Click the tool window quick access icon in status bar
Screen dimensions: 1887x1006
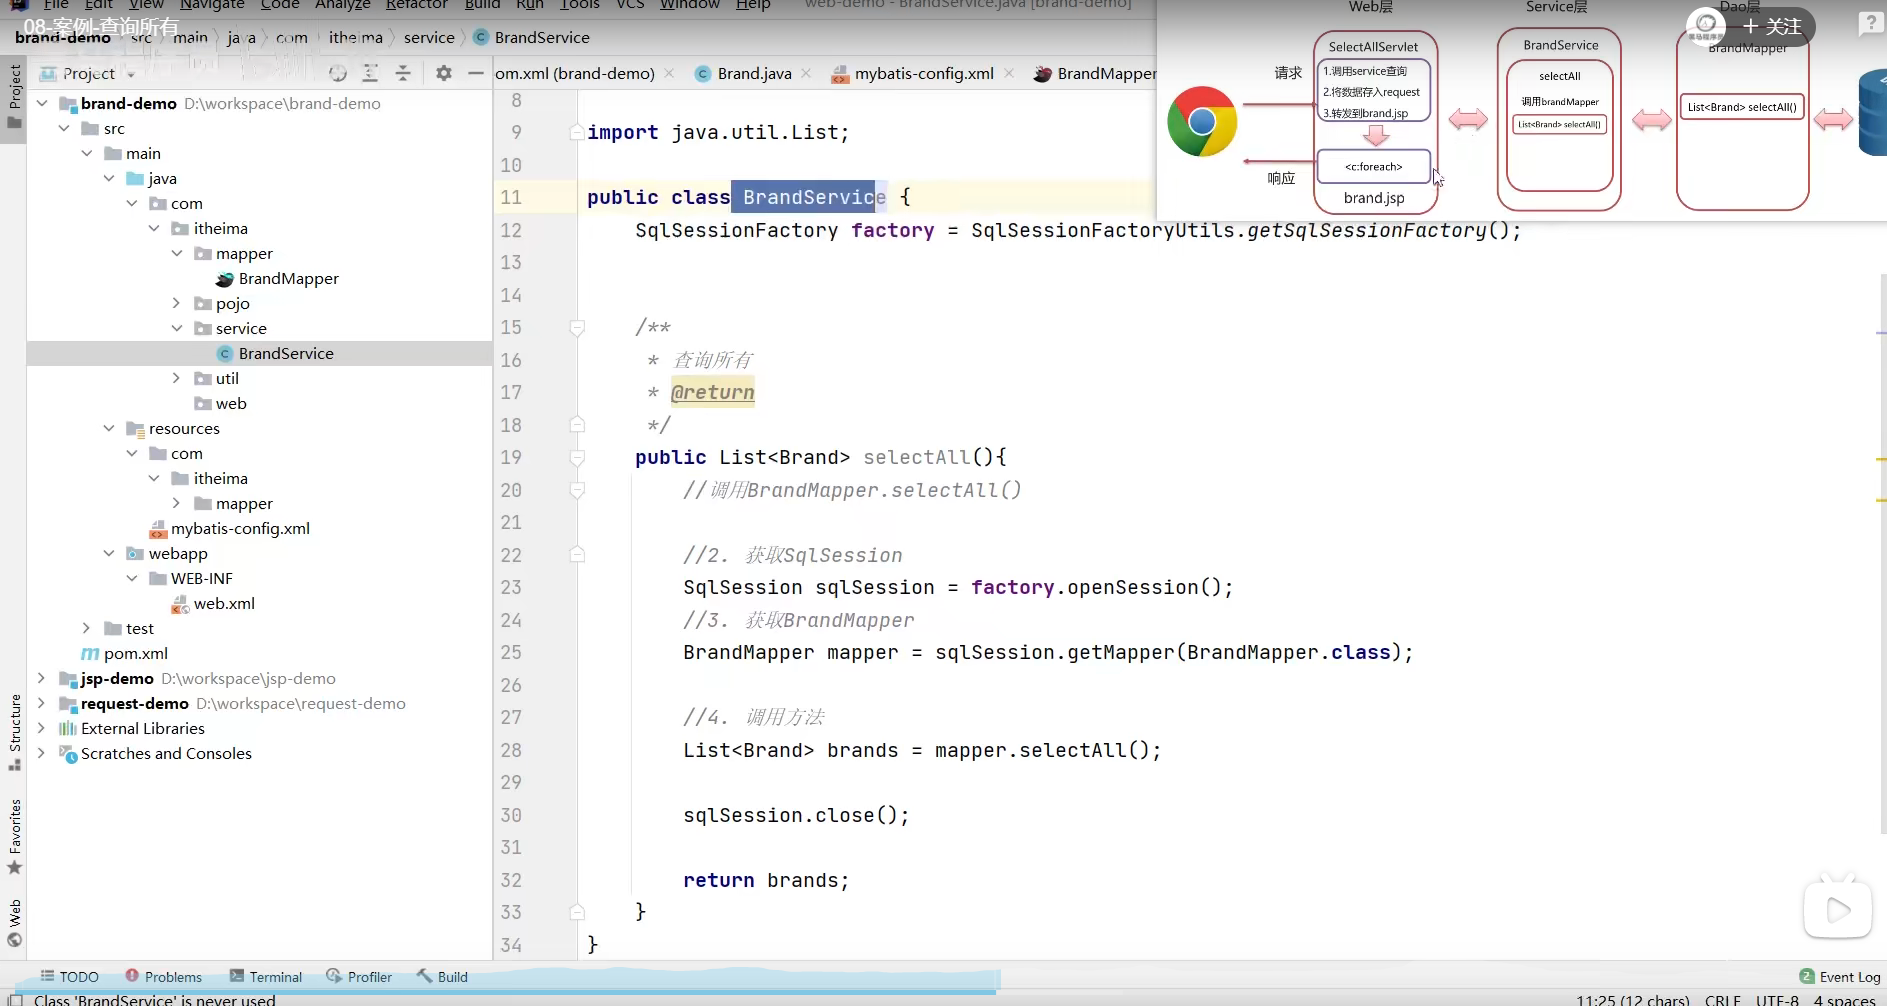click(x=15, y=999)
